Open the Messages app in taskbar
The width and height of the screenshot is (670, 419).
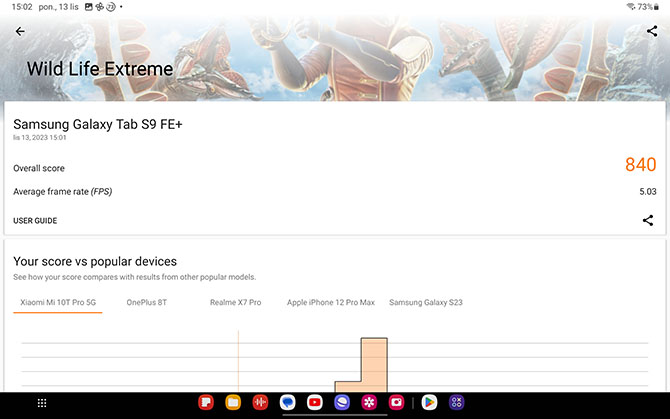pos(288,402)
